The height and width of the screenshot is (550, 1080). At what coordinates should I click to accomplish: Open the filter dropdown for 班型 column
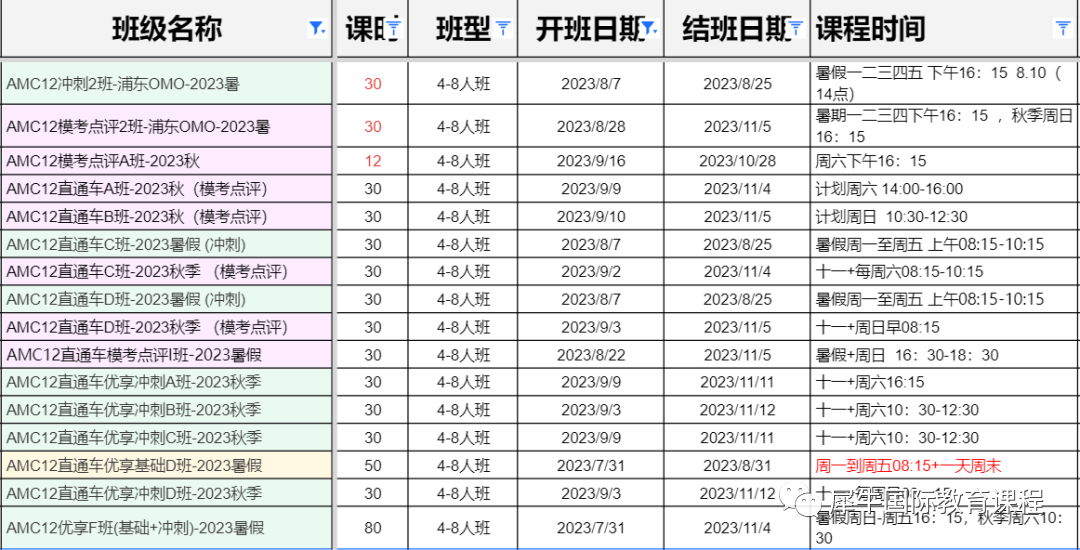pos(503,28)
